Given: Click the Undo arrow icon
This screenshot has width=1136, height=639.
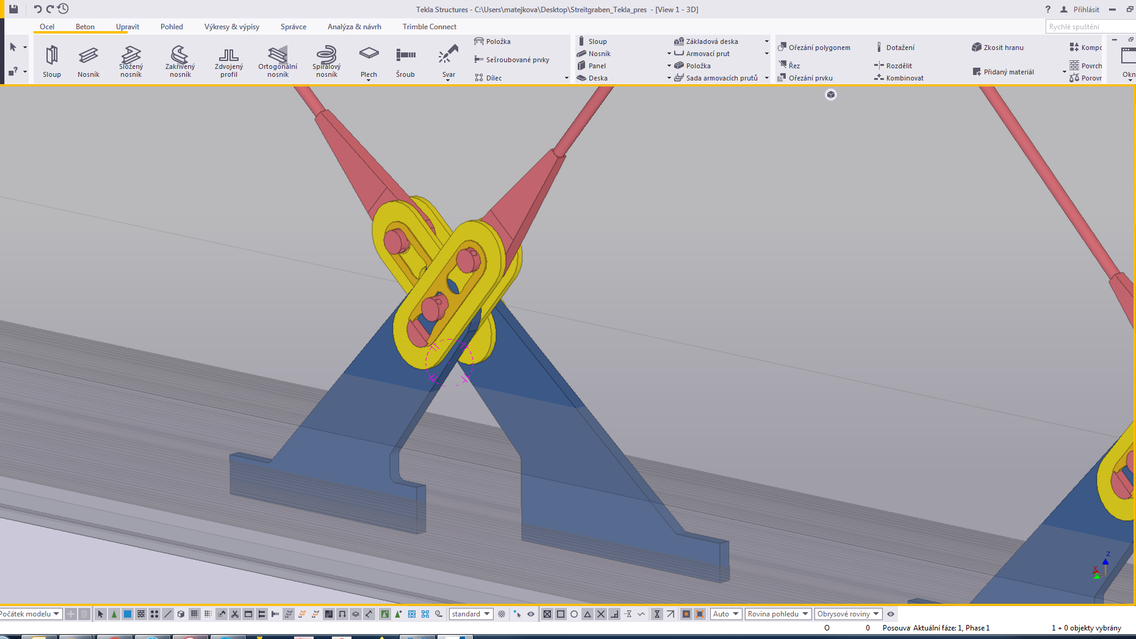Looking at the screenshot, I should (x=37, y=9).
